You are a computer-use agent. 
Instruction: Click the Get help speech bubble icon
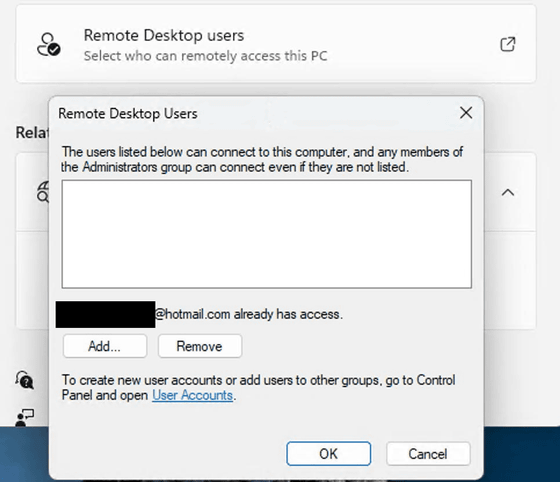[x=24, y=380]
